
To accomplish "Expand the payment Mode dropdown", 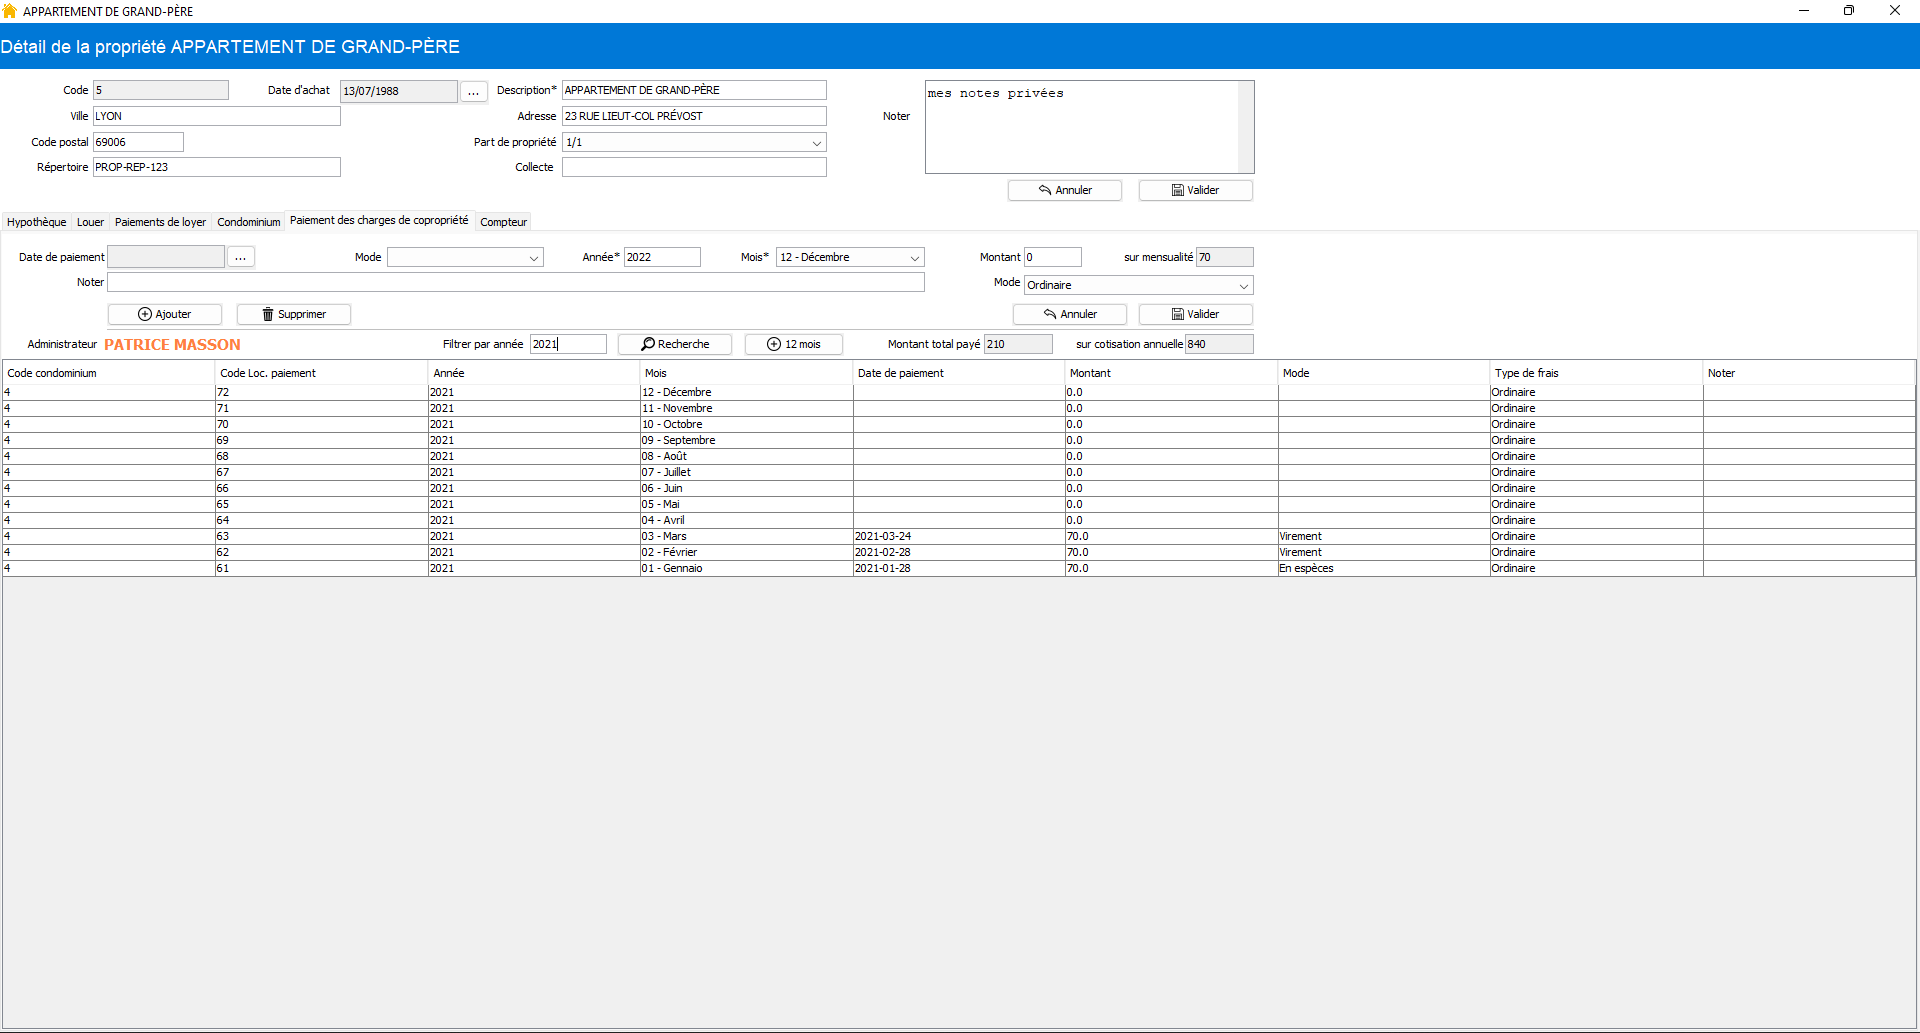I will (533, 258).
